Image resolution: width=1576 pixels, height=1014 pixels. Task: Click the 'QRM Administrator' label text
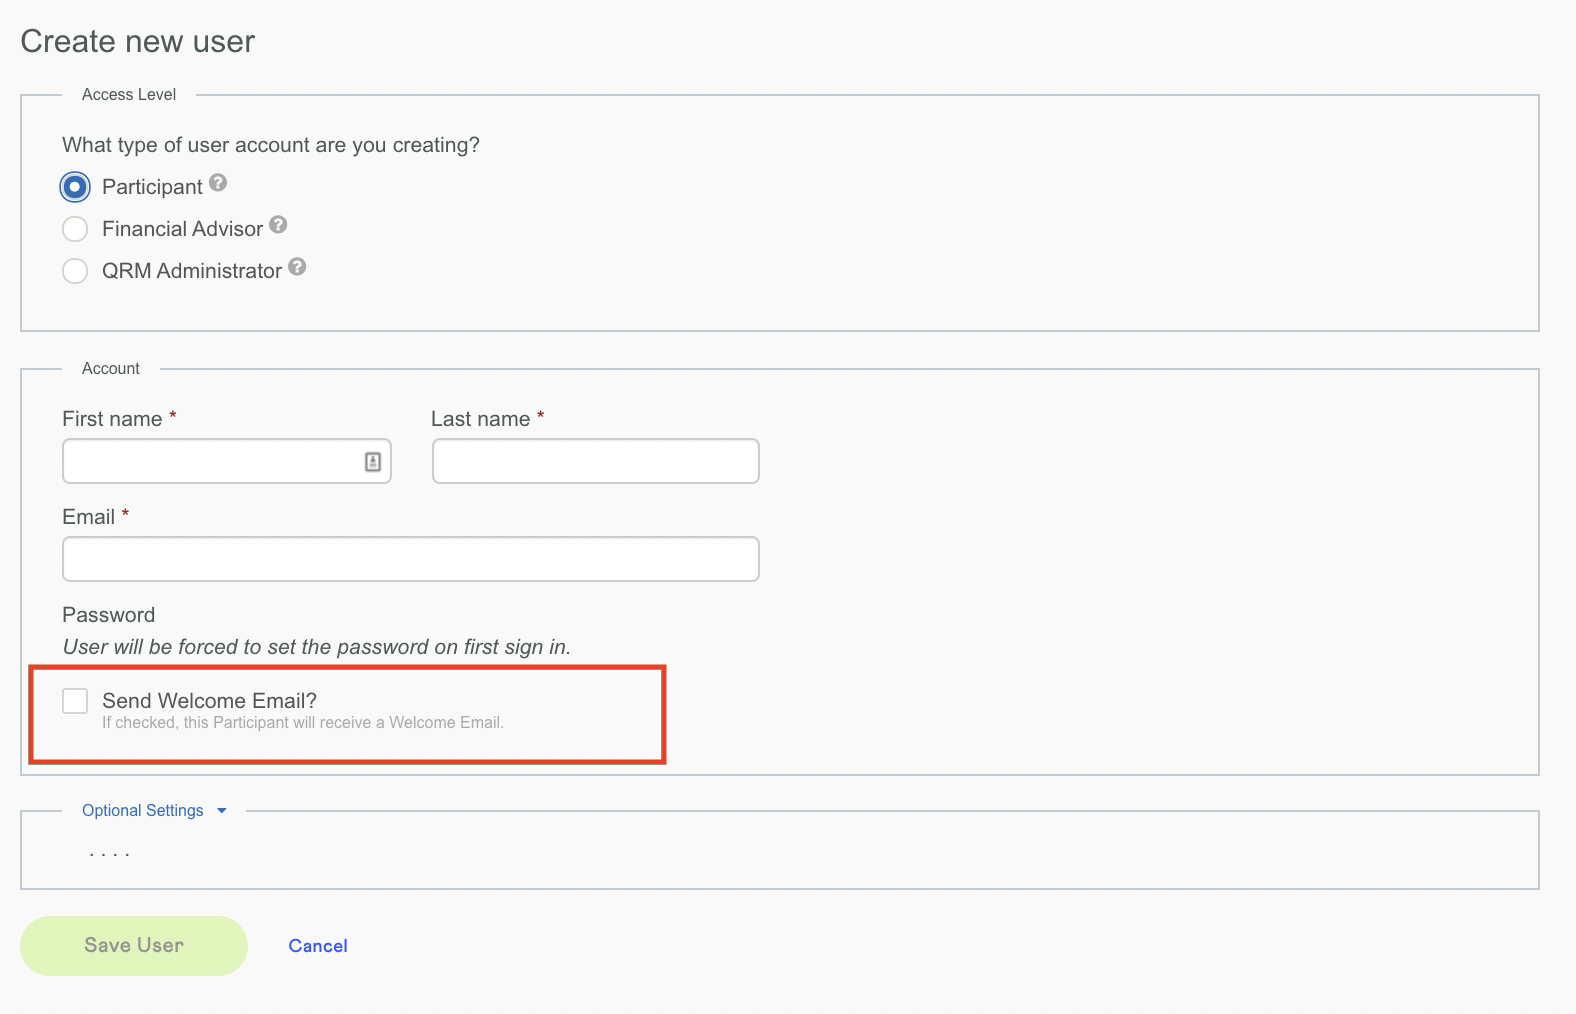point(192,271)
